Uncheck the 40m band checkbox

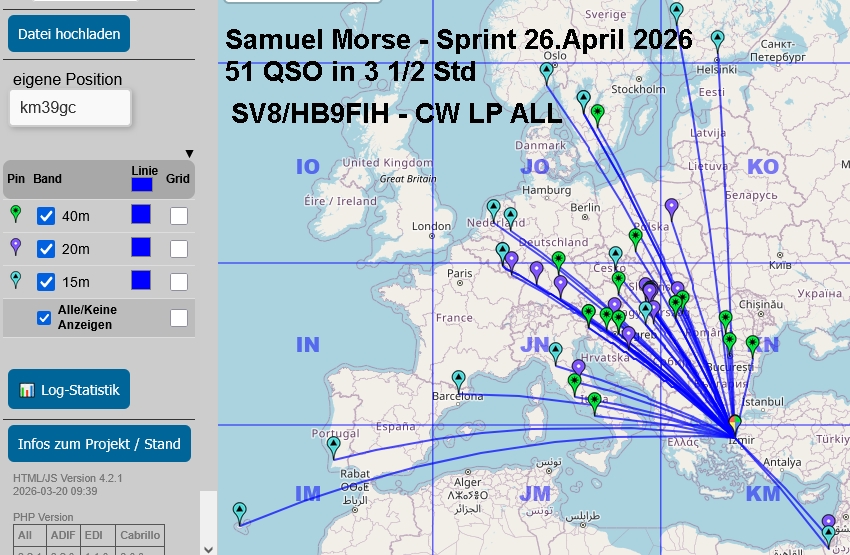46,216
